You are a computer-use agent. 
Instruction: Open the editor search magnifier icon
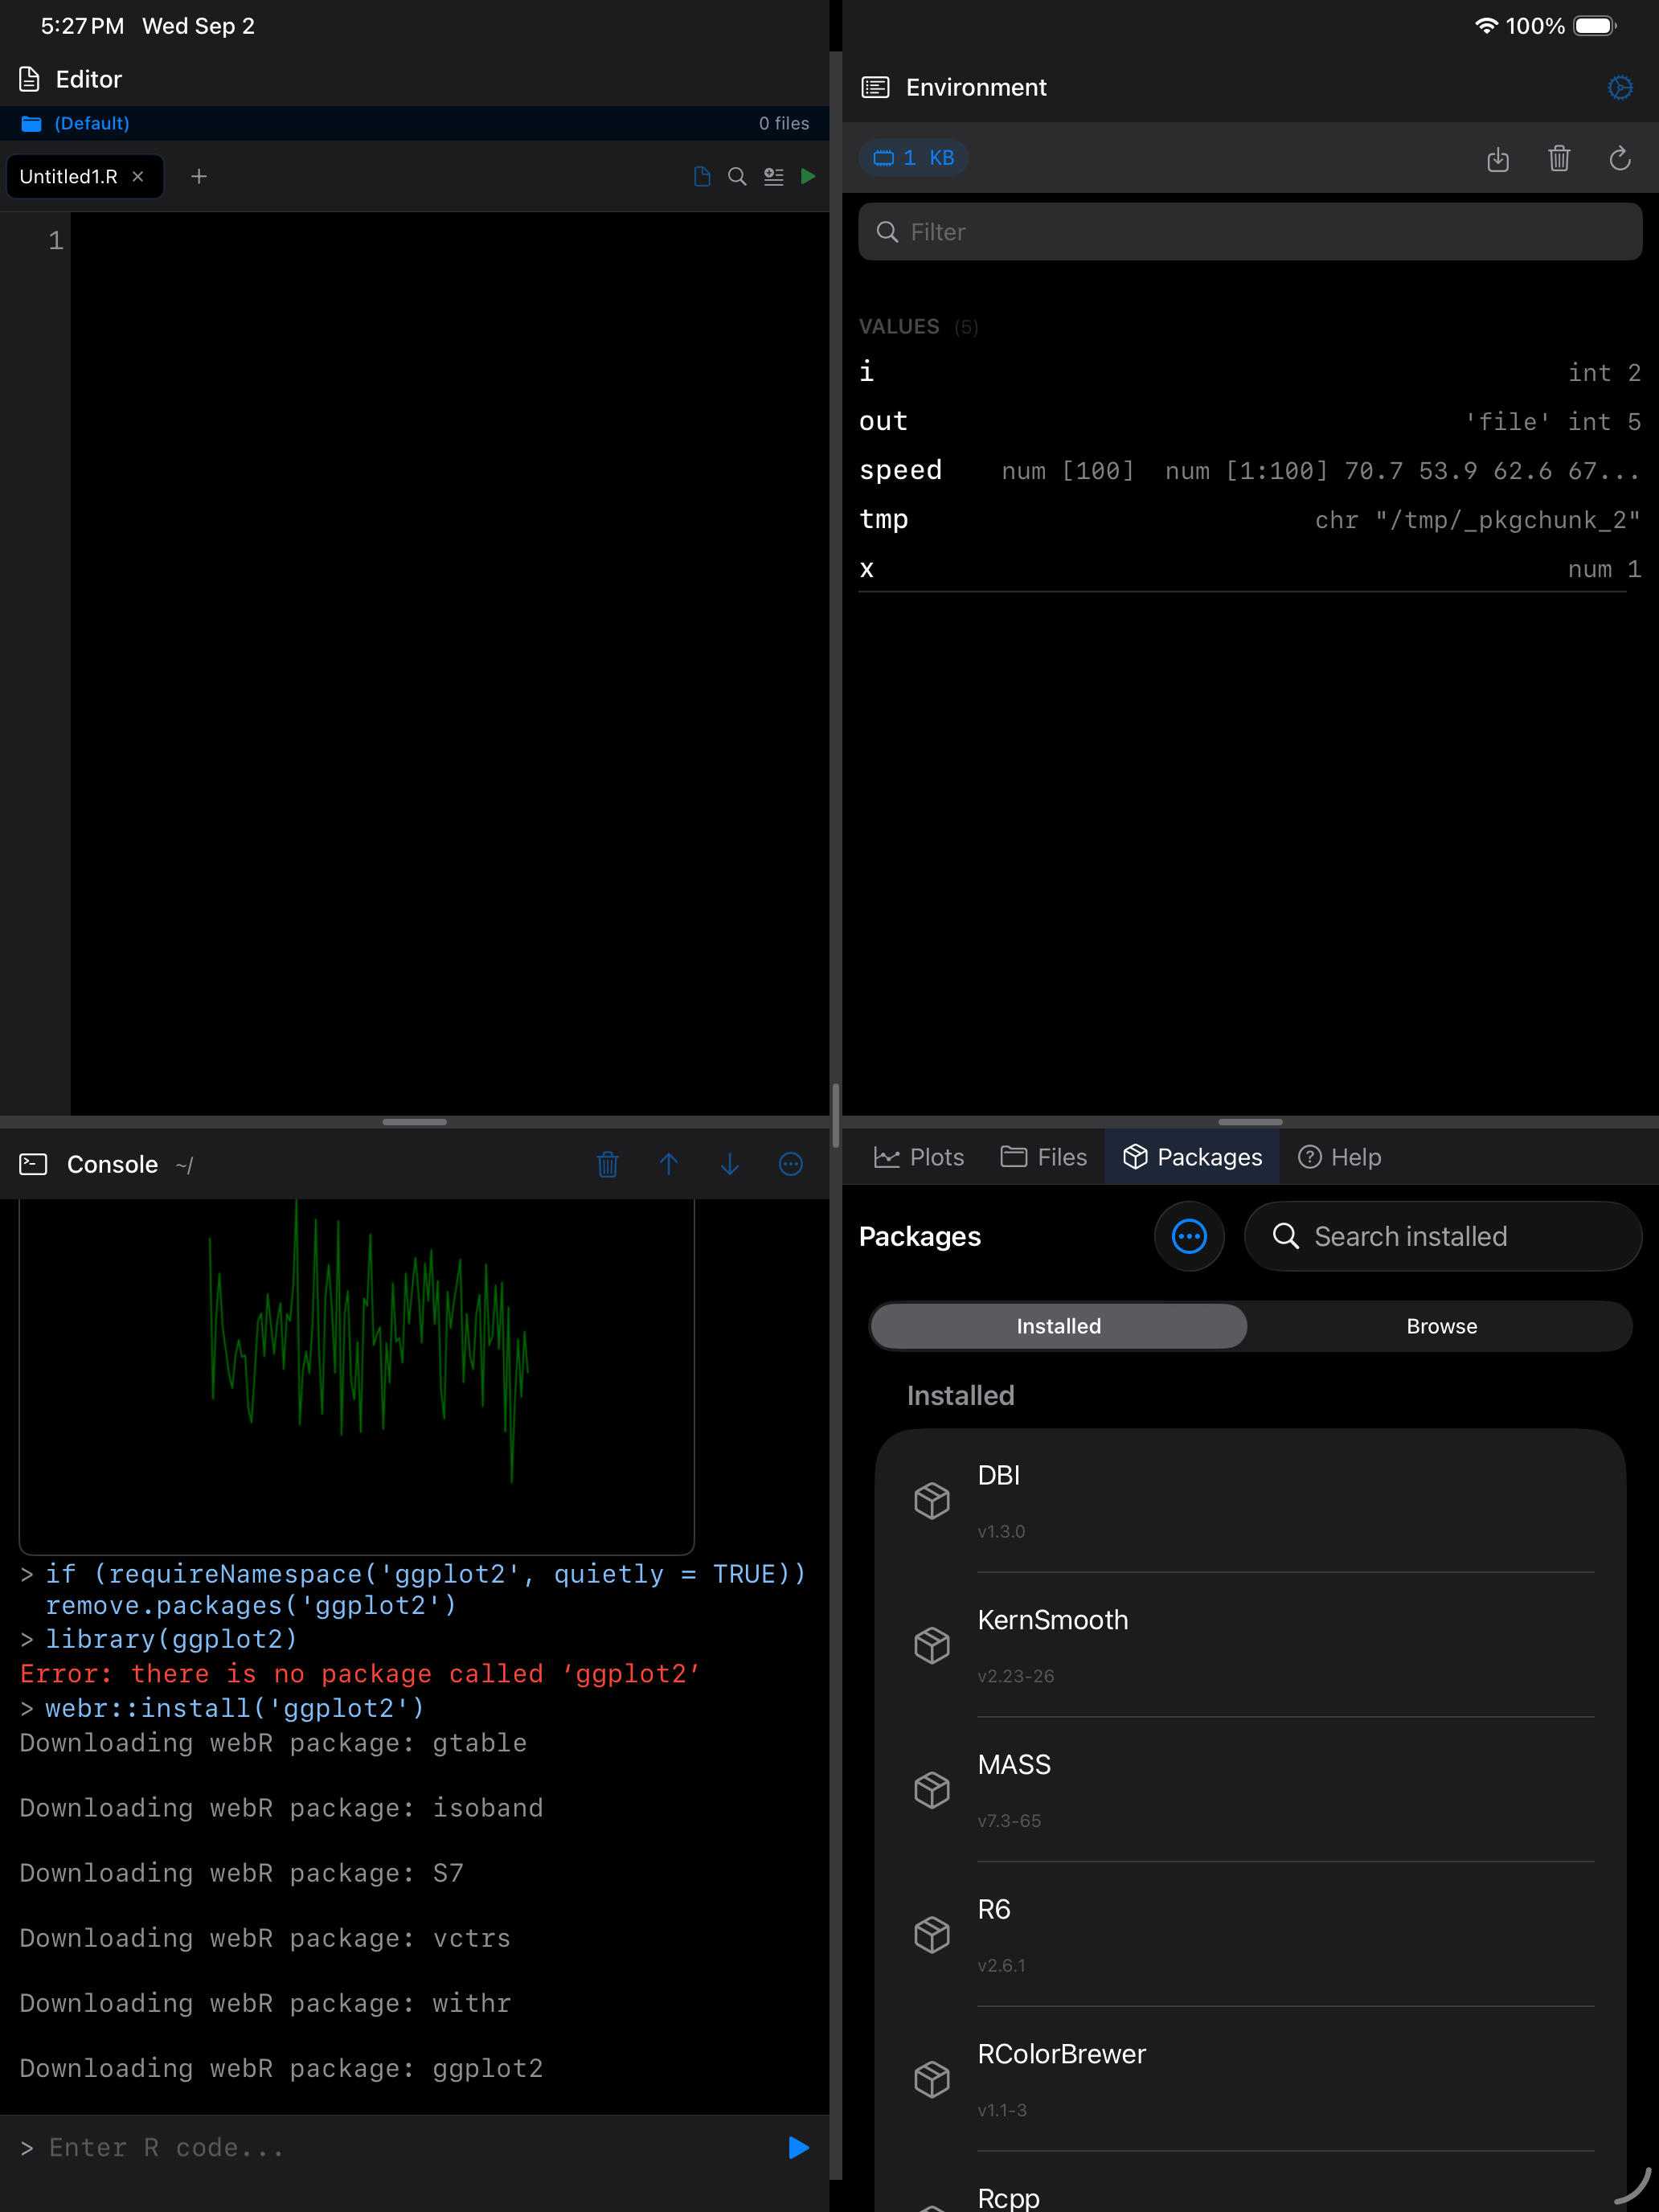pyautogui.click(x=737, y=176)
